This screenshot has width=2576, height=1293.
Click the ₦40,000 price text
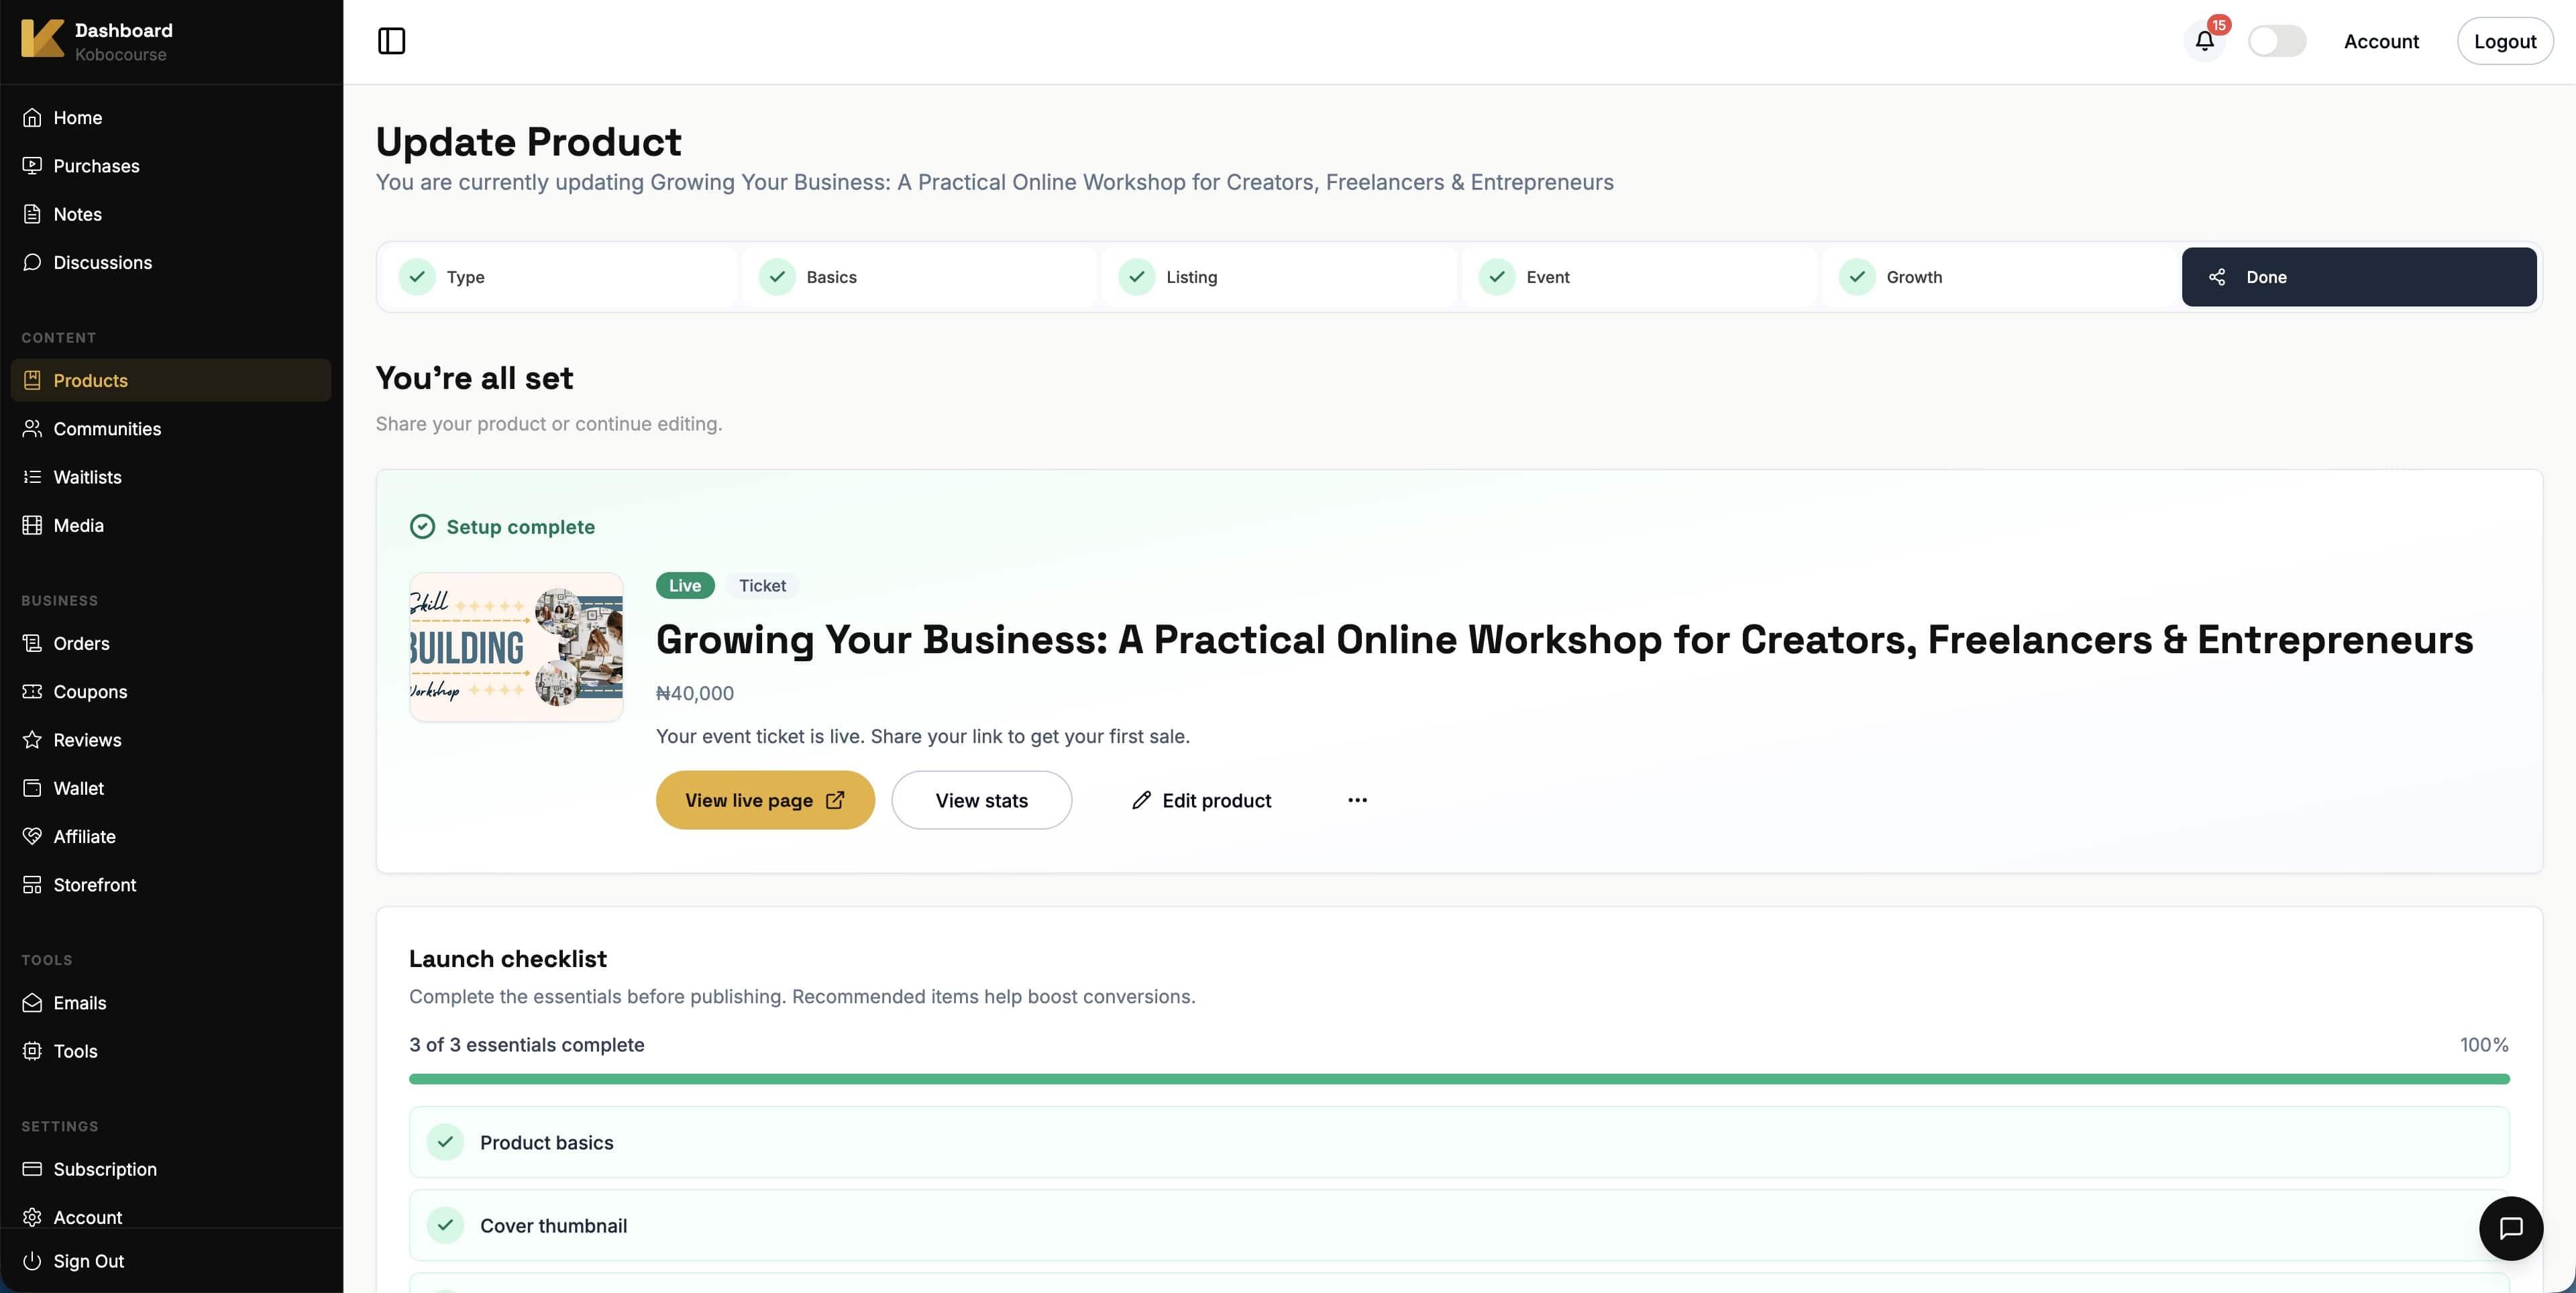click(x=695, y=693)
